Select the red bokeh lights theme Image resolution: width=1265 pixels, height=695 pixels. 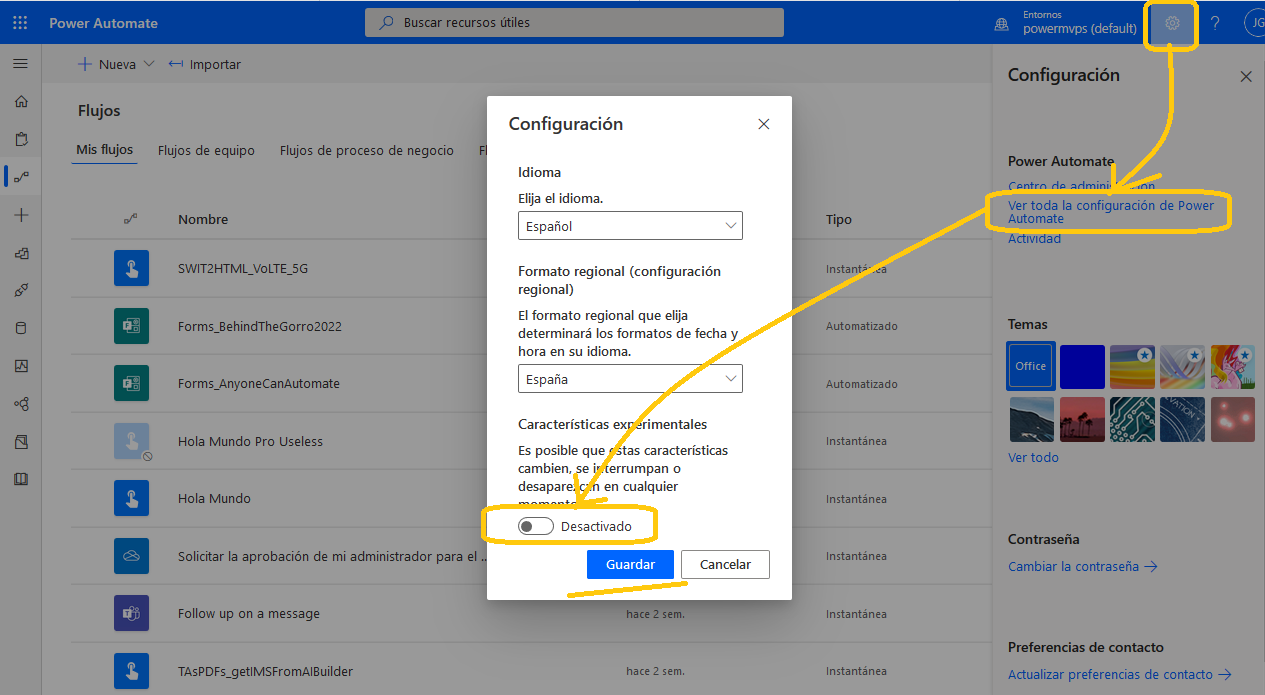coord(1234,420)
